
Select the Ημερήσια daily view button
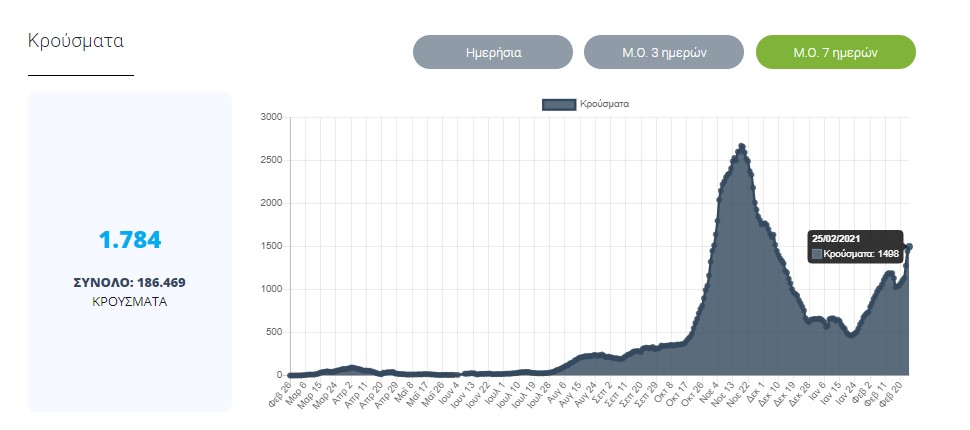pos(492,52)
